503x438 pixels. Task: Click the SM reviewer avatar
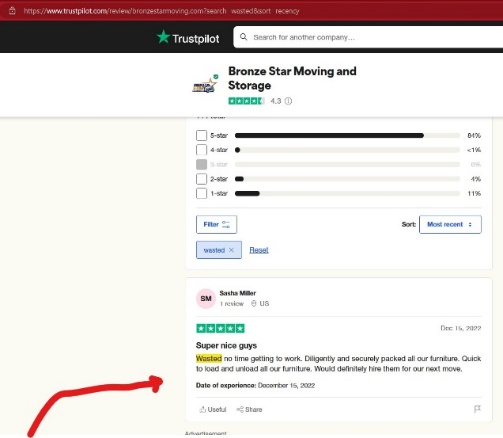206,299
